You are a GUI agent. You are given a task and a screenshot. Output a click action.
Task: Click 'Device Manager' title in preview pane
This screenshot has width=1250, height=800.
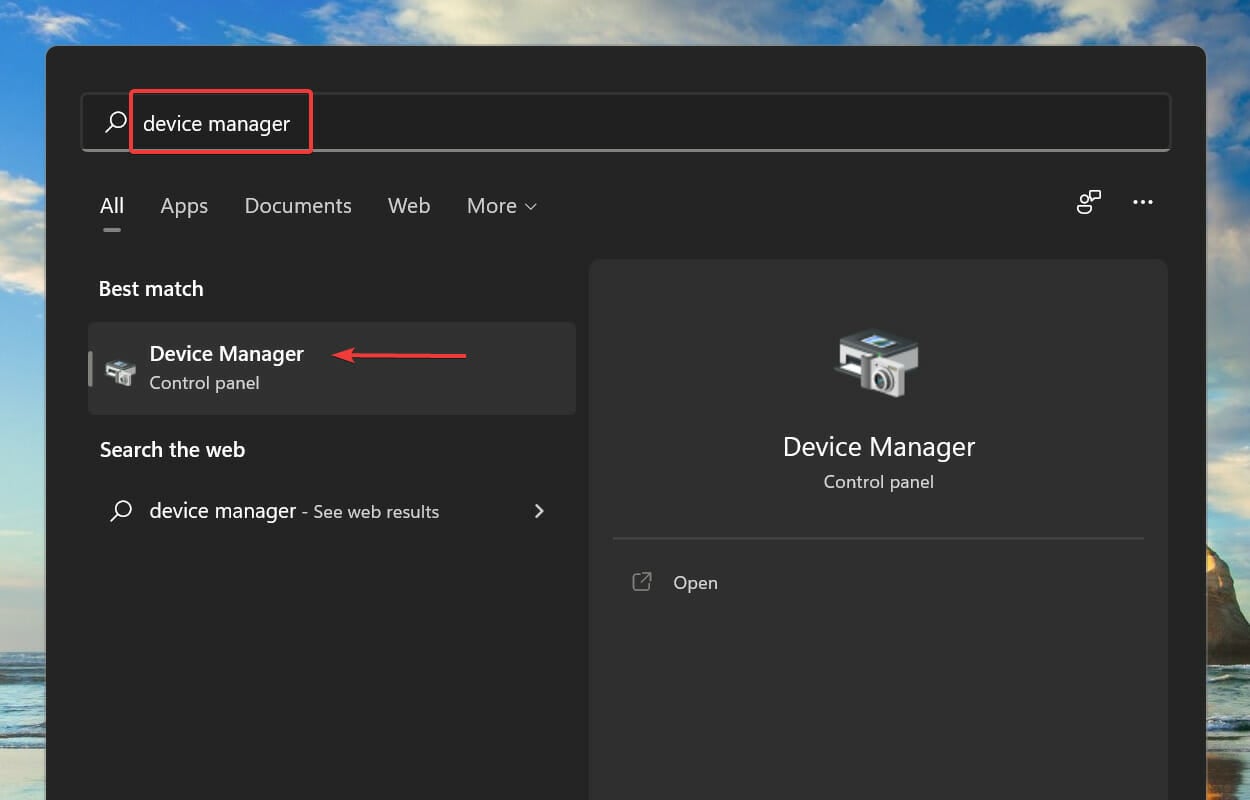(879, 447)
